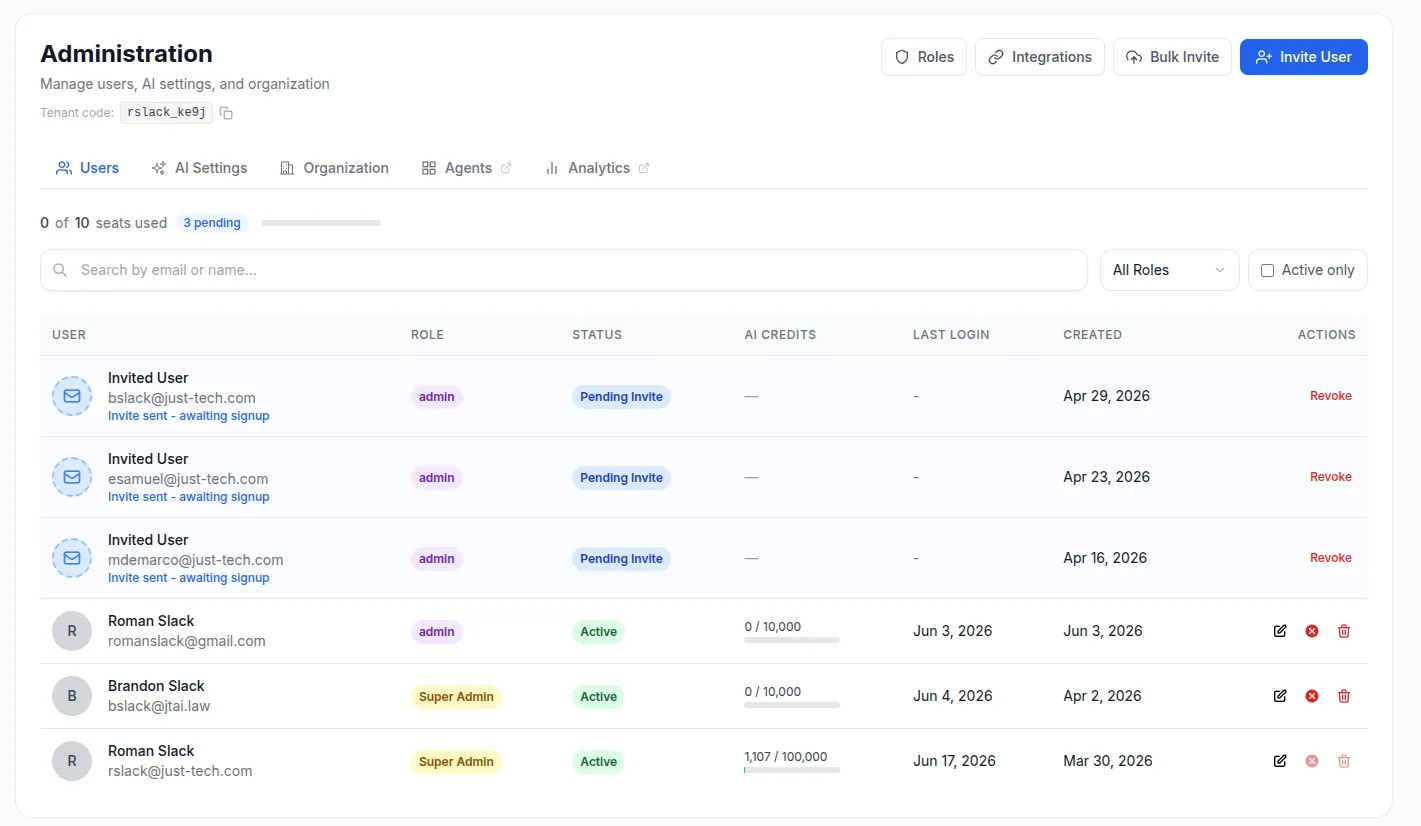This screenshot has height=826, width=1421.
Task: Click the Apr 29, 2026 created date
Action: (1106, 396)
